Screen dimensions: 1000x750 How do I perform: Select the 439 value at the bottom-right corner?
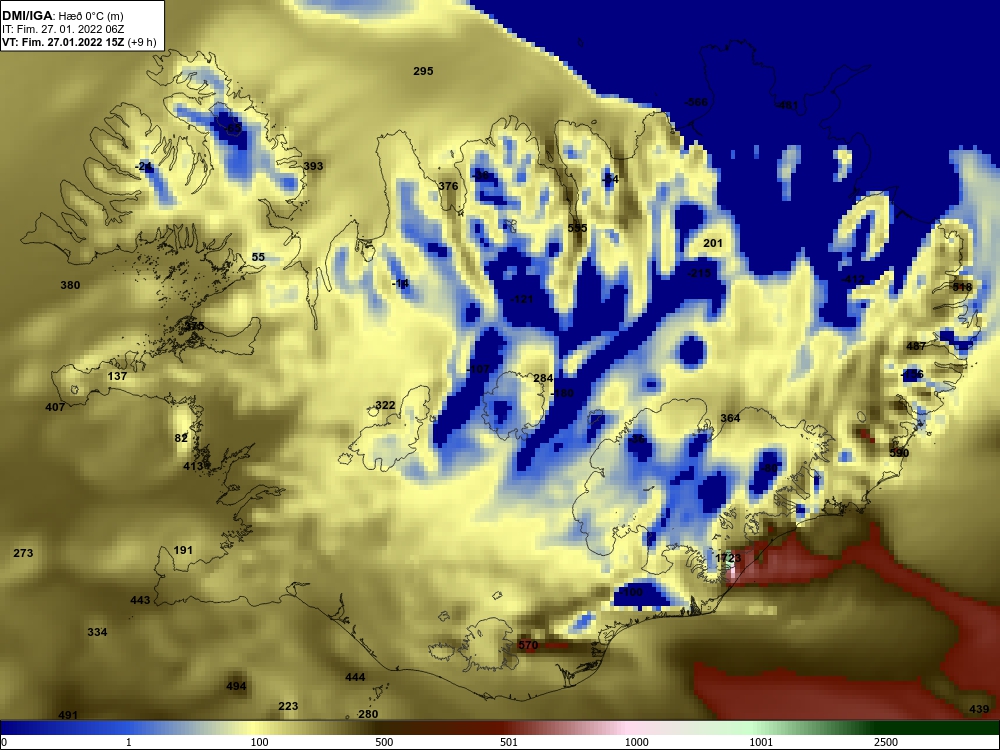coord(979,709)
